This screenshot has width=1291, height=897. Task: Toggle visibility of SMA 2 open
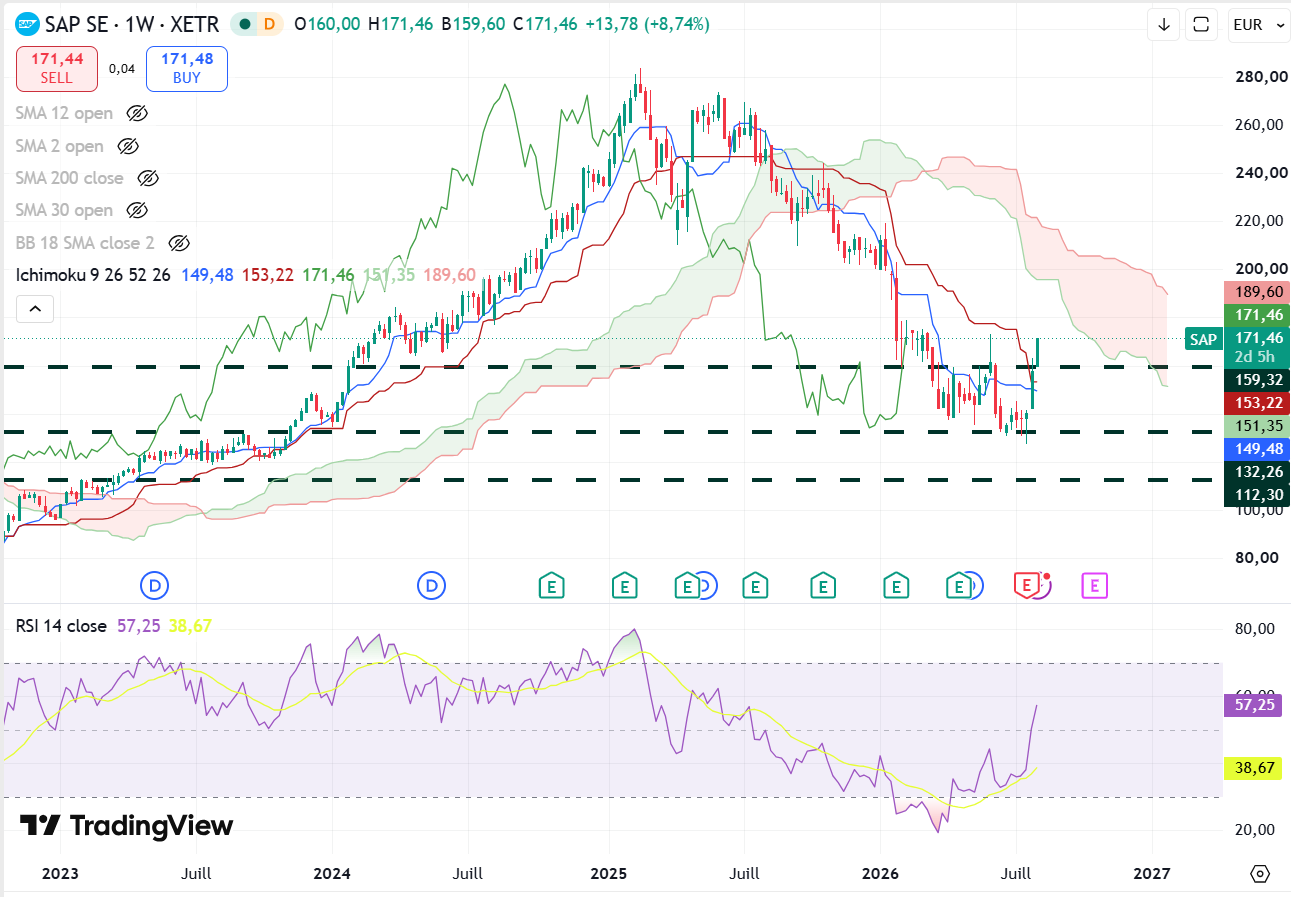pos(128,146)
